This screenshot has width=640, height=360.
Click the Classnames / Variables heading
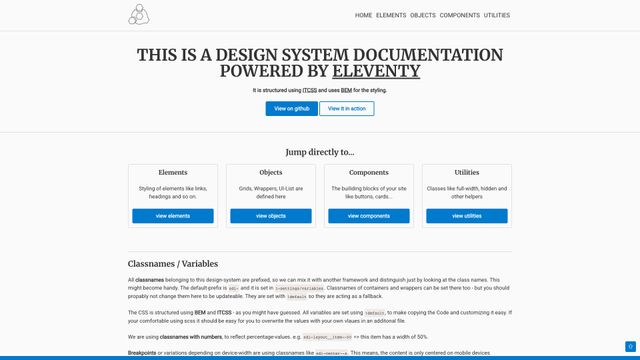tap(173, 264)
